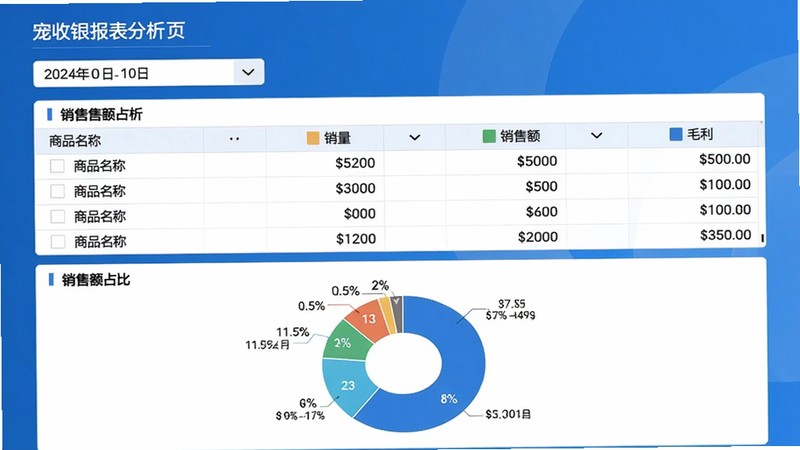Click the blue 毛利 legend swatch

click(x=676, y=134)
